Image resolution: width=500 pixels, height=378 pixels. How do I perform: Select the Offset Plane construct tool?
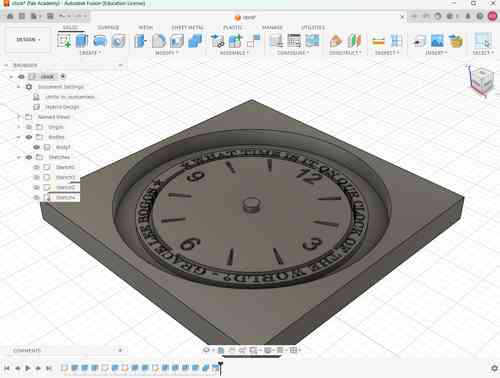coord(336,41)
